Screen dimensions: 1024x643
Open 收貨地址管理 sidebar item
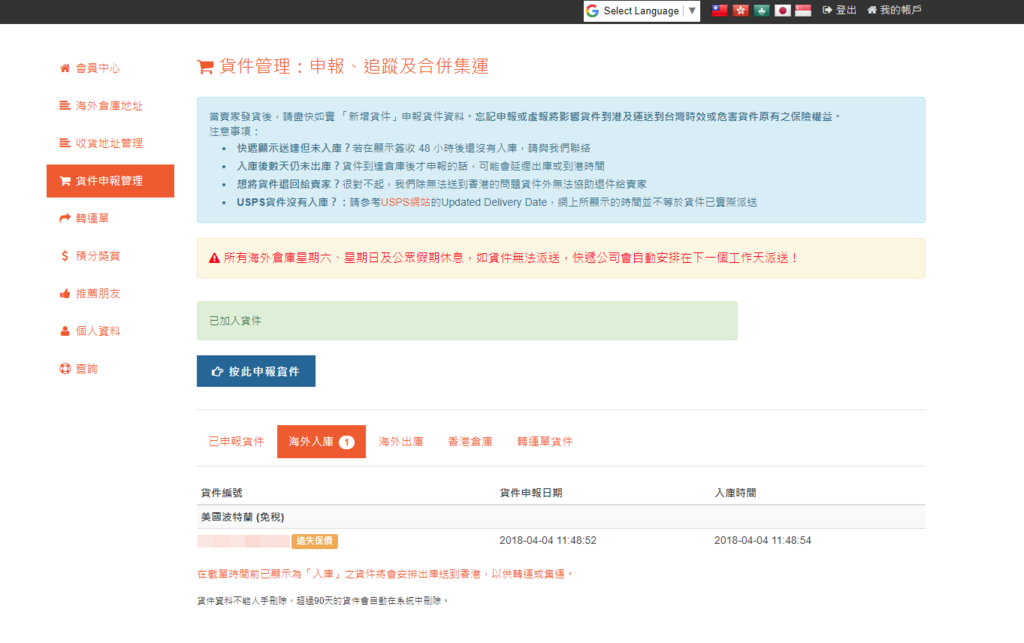click(108, 143)
